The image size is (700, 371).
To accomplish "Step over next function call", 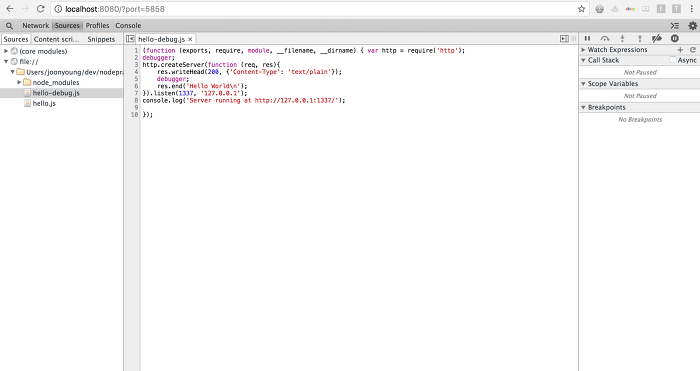I will pyautogui.click(x=605, y=39).
